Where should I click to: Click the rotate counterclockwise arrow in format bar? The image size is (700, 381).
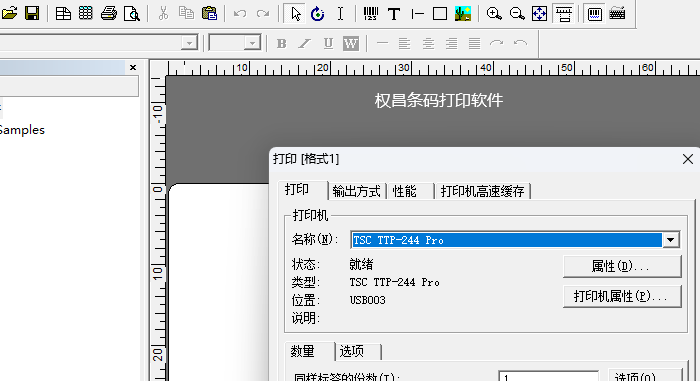click(520, 43)
